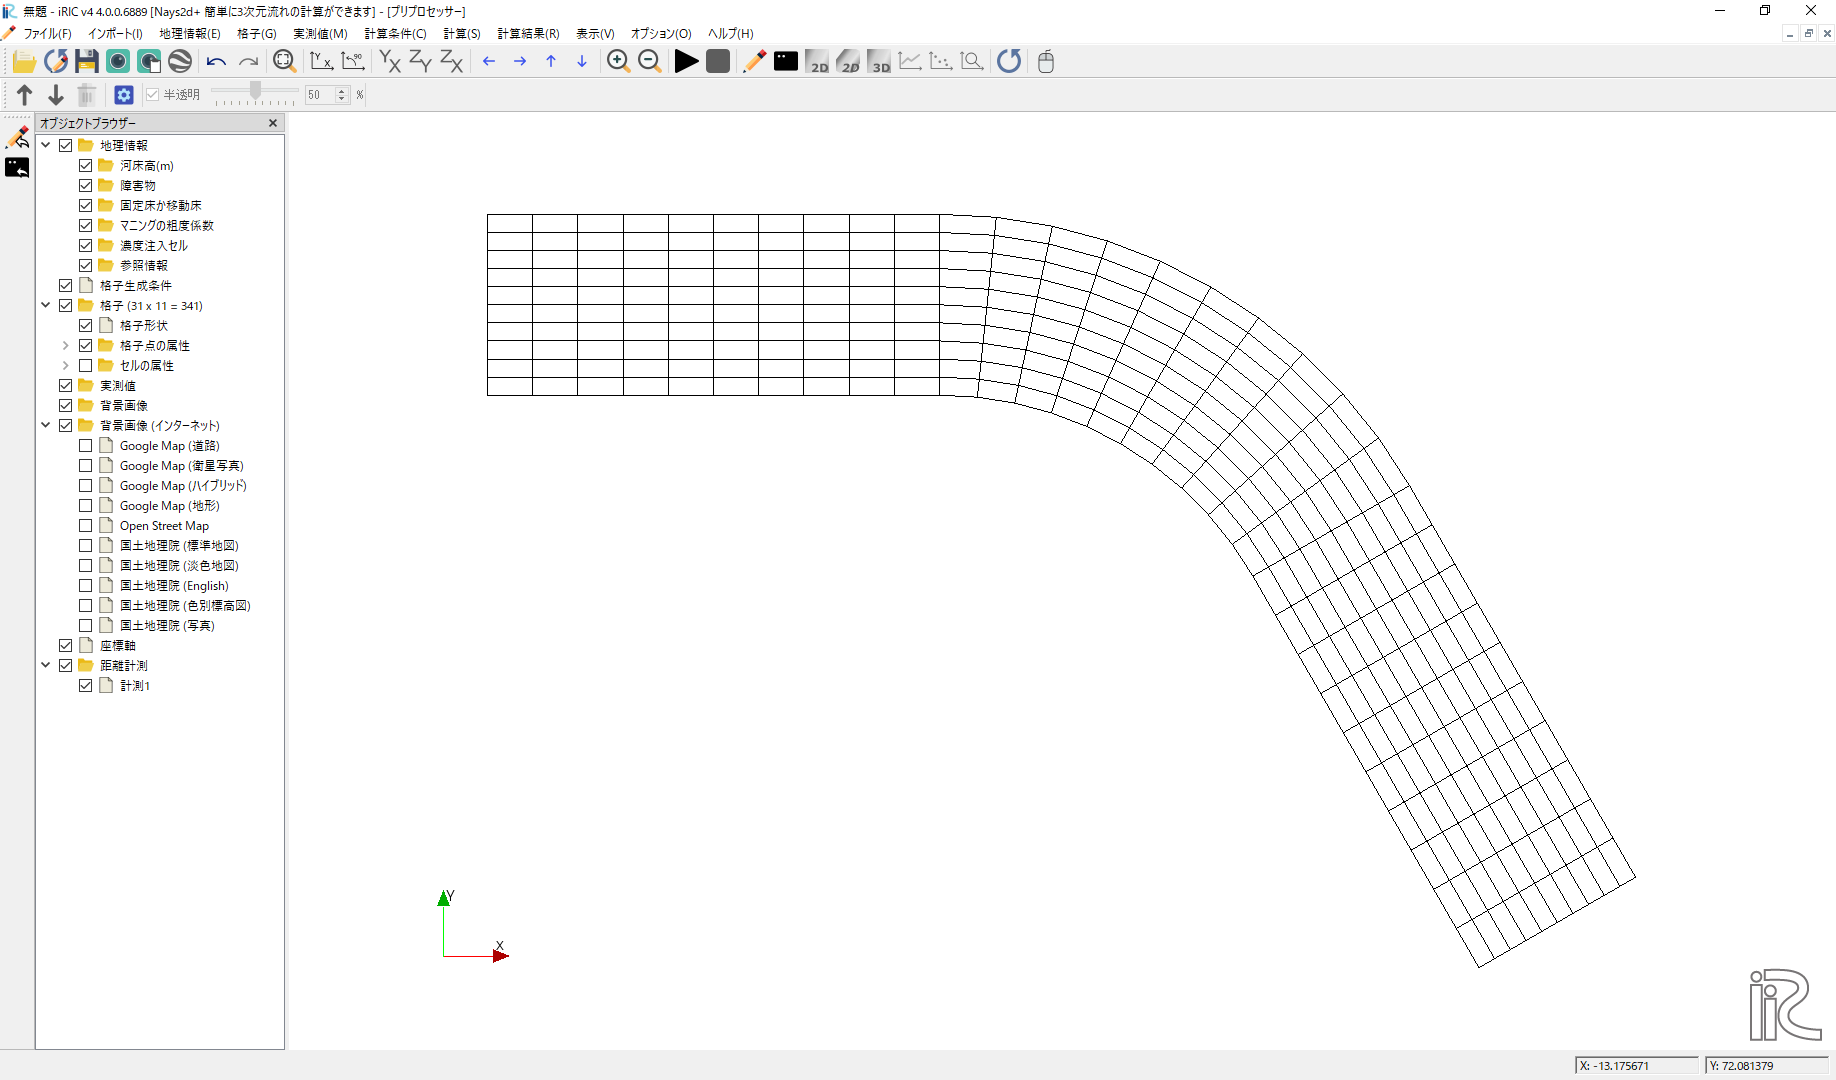Screen dimensions: 1836x1080
Task: Expand the 格子点の属性 node
Action: [66, 346]
